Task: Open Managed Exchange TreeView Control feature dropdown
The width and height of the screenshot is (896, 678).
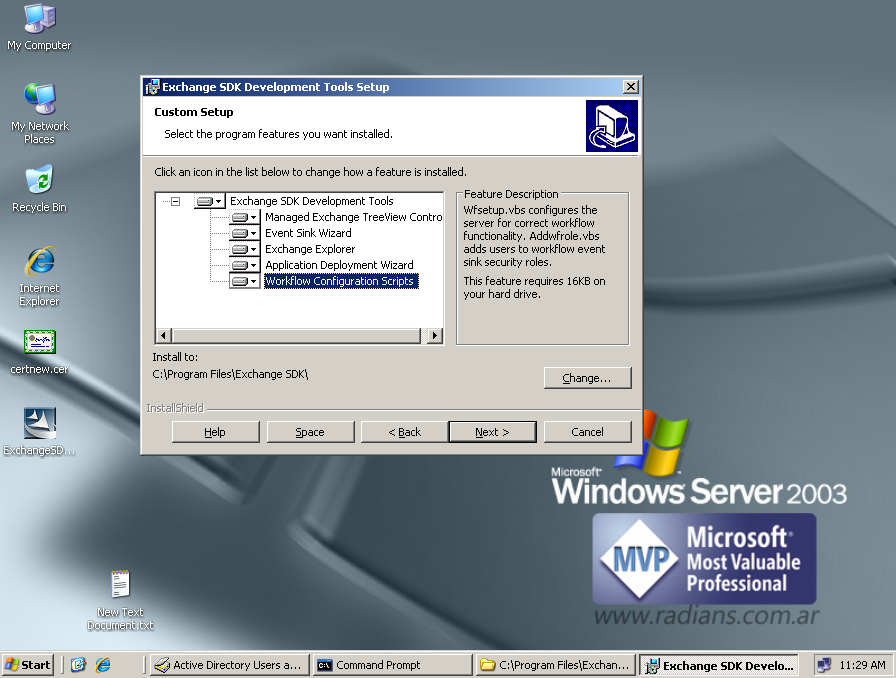Action: (244, 217)
